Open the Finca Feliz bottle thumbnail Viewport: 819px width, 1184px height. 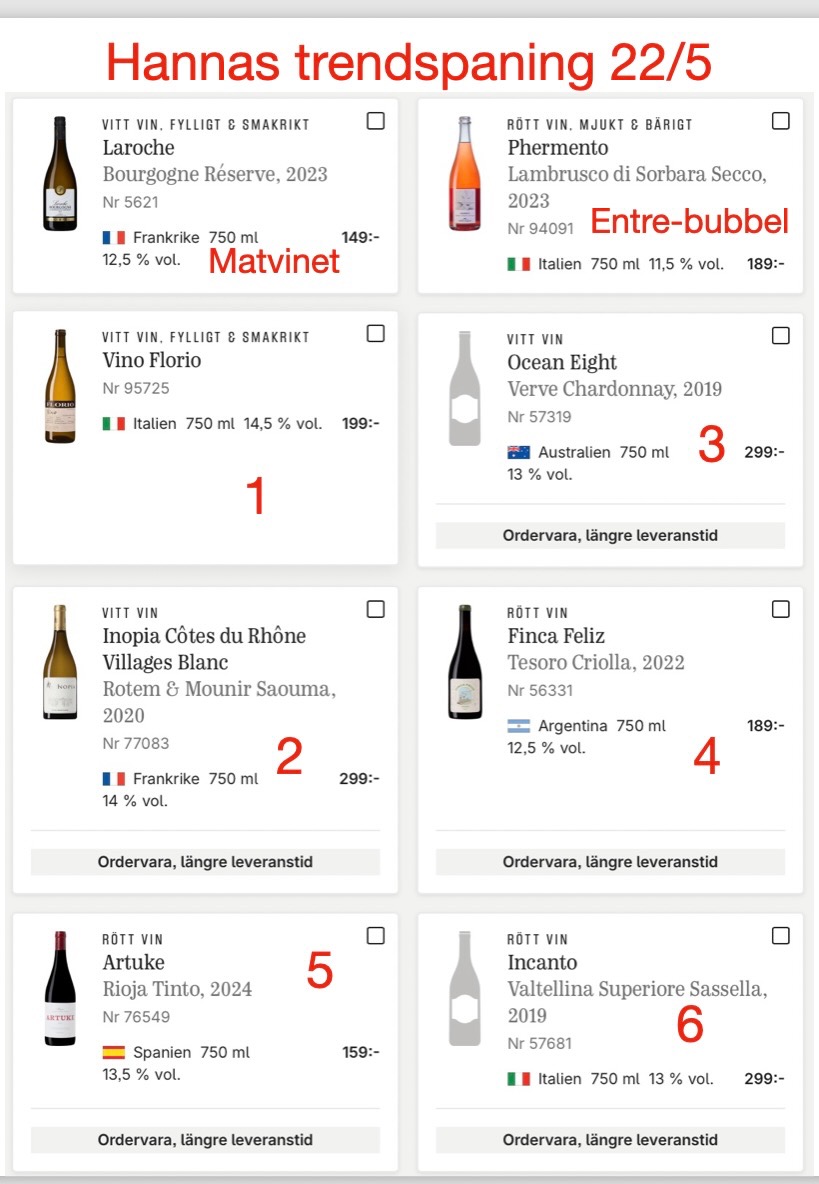464,662
